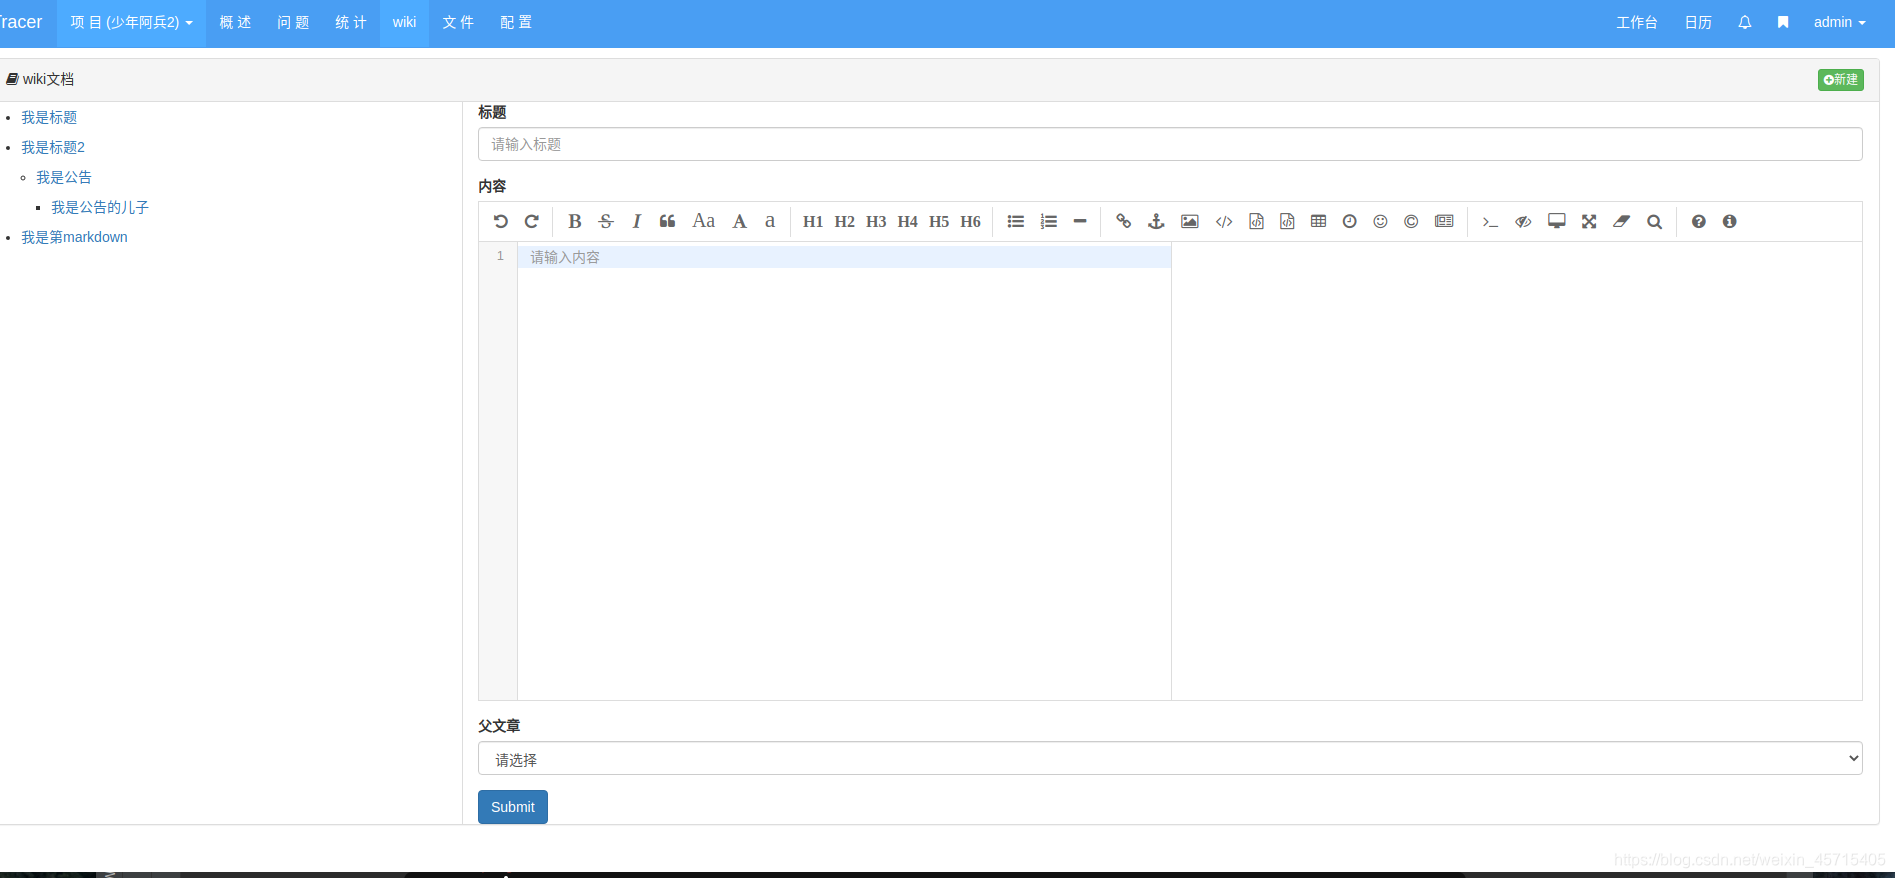Open the 概述 navigation tab
Screen dimensions: 1895x878
click(x=235, y=23)
